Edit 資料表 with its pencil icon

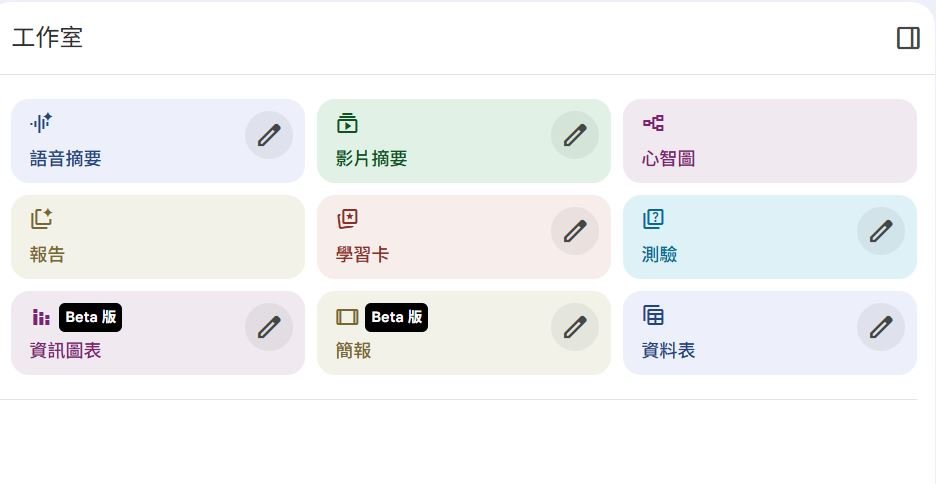(x=881, y=327)
